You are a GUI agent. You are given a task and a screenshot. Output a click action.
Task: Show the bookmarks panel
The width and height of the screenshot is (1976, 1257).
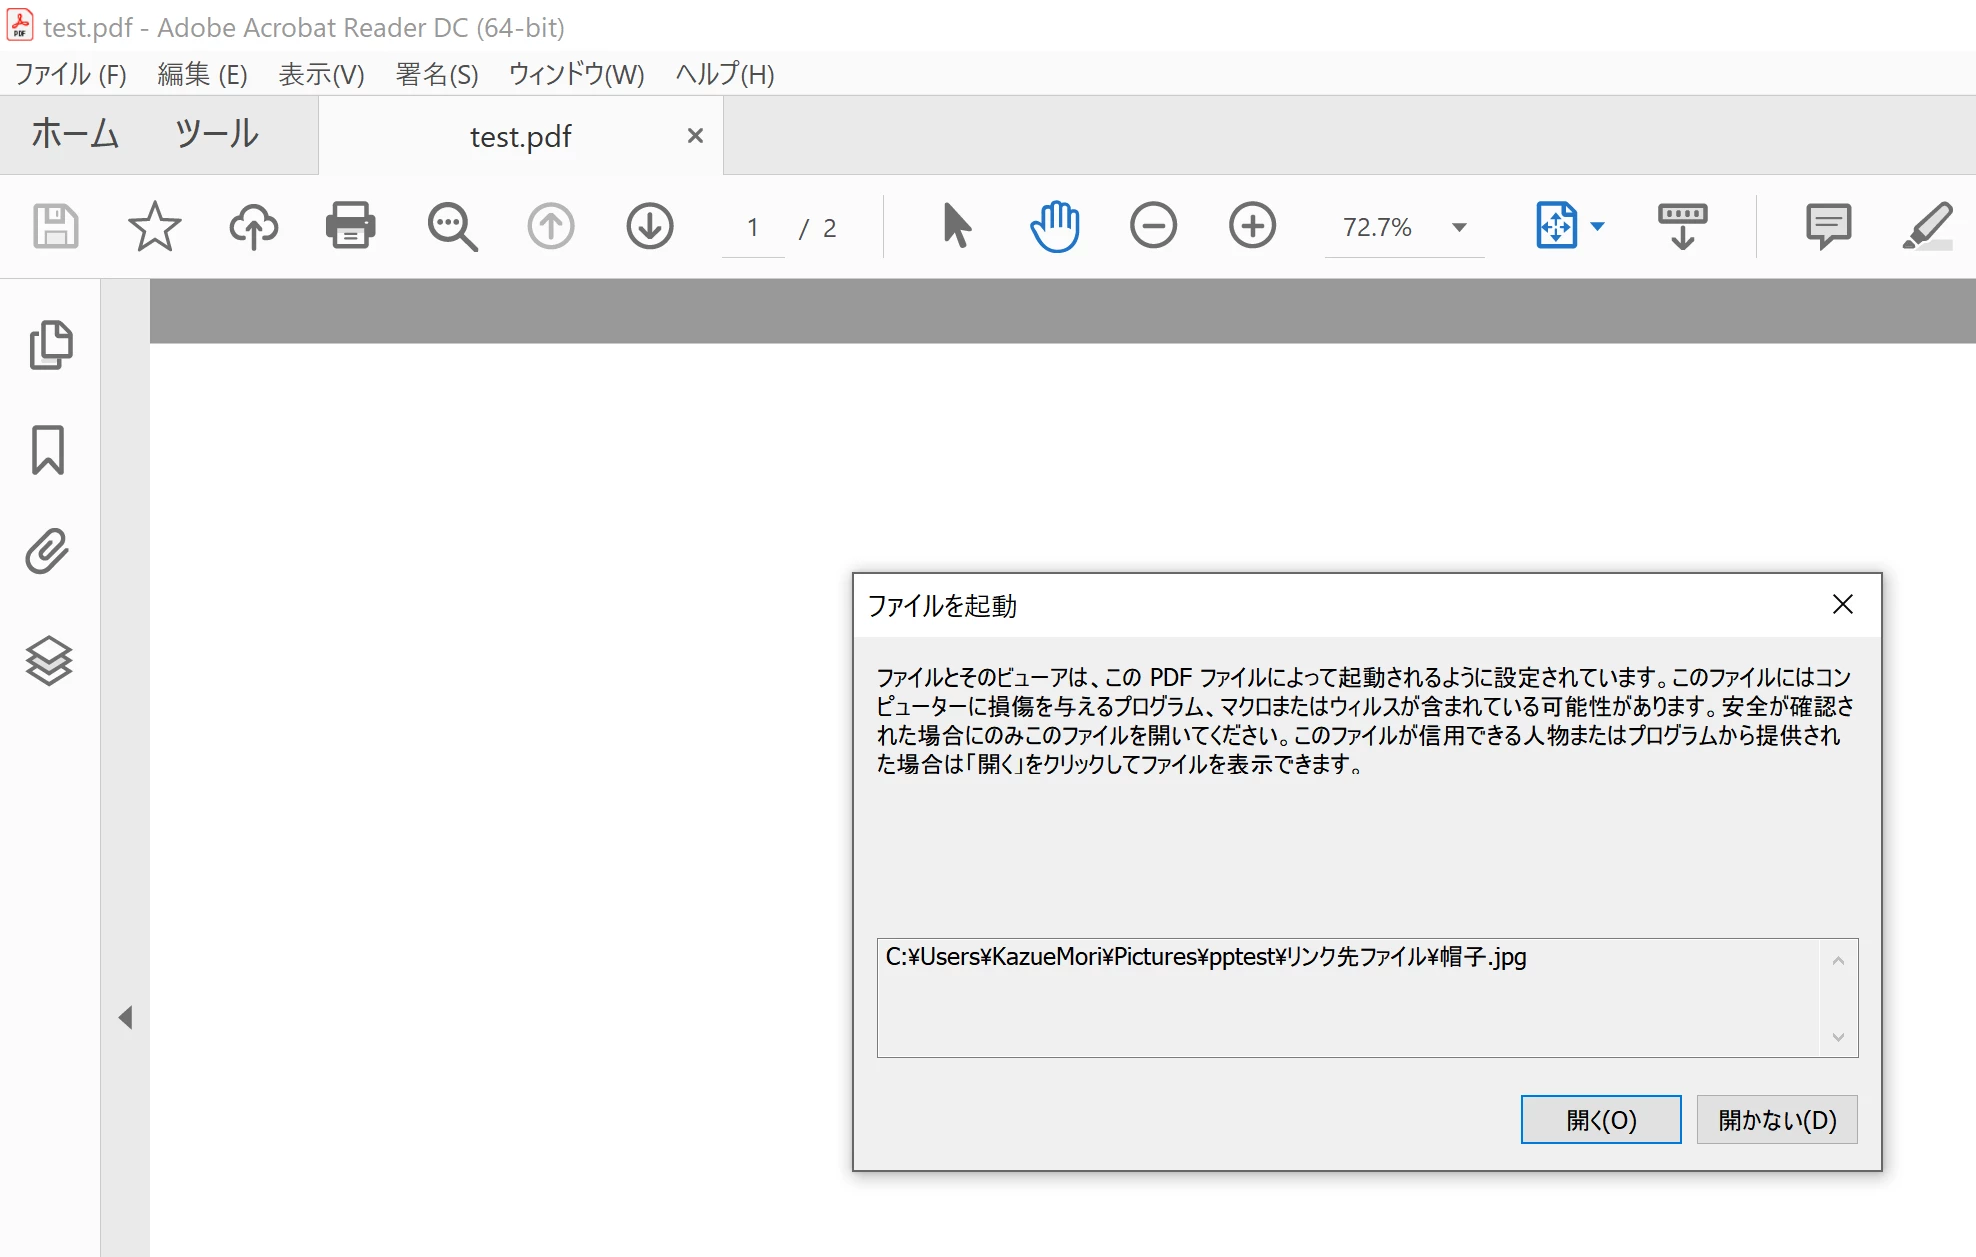point(48,450)
